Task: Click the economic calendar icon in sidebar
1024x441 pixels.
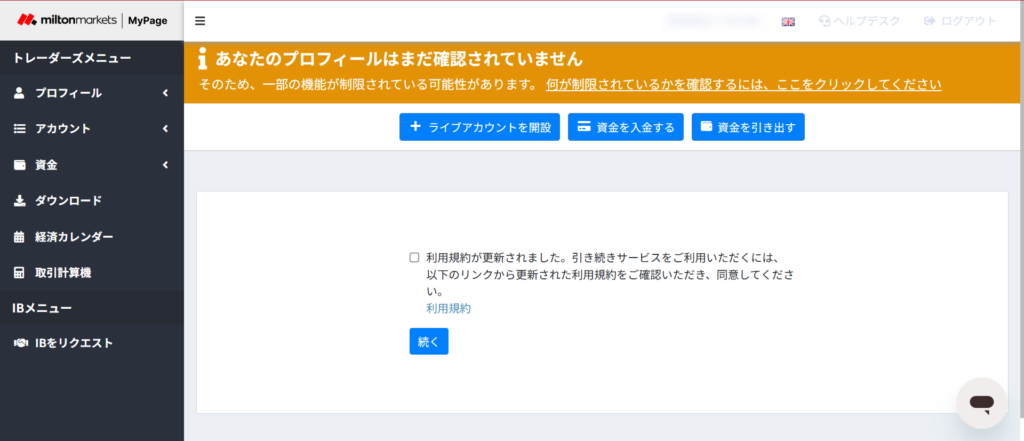Action: (x=19, y=237)
